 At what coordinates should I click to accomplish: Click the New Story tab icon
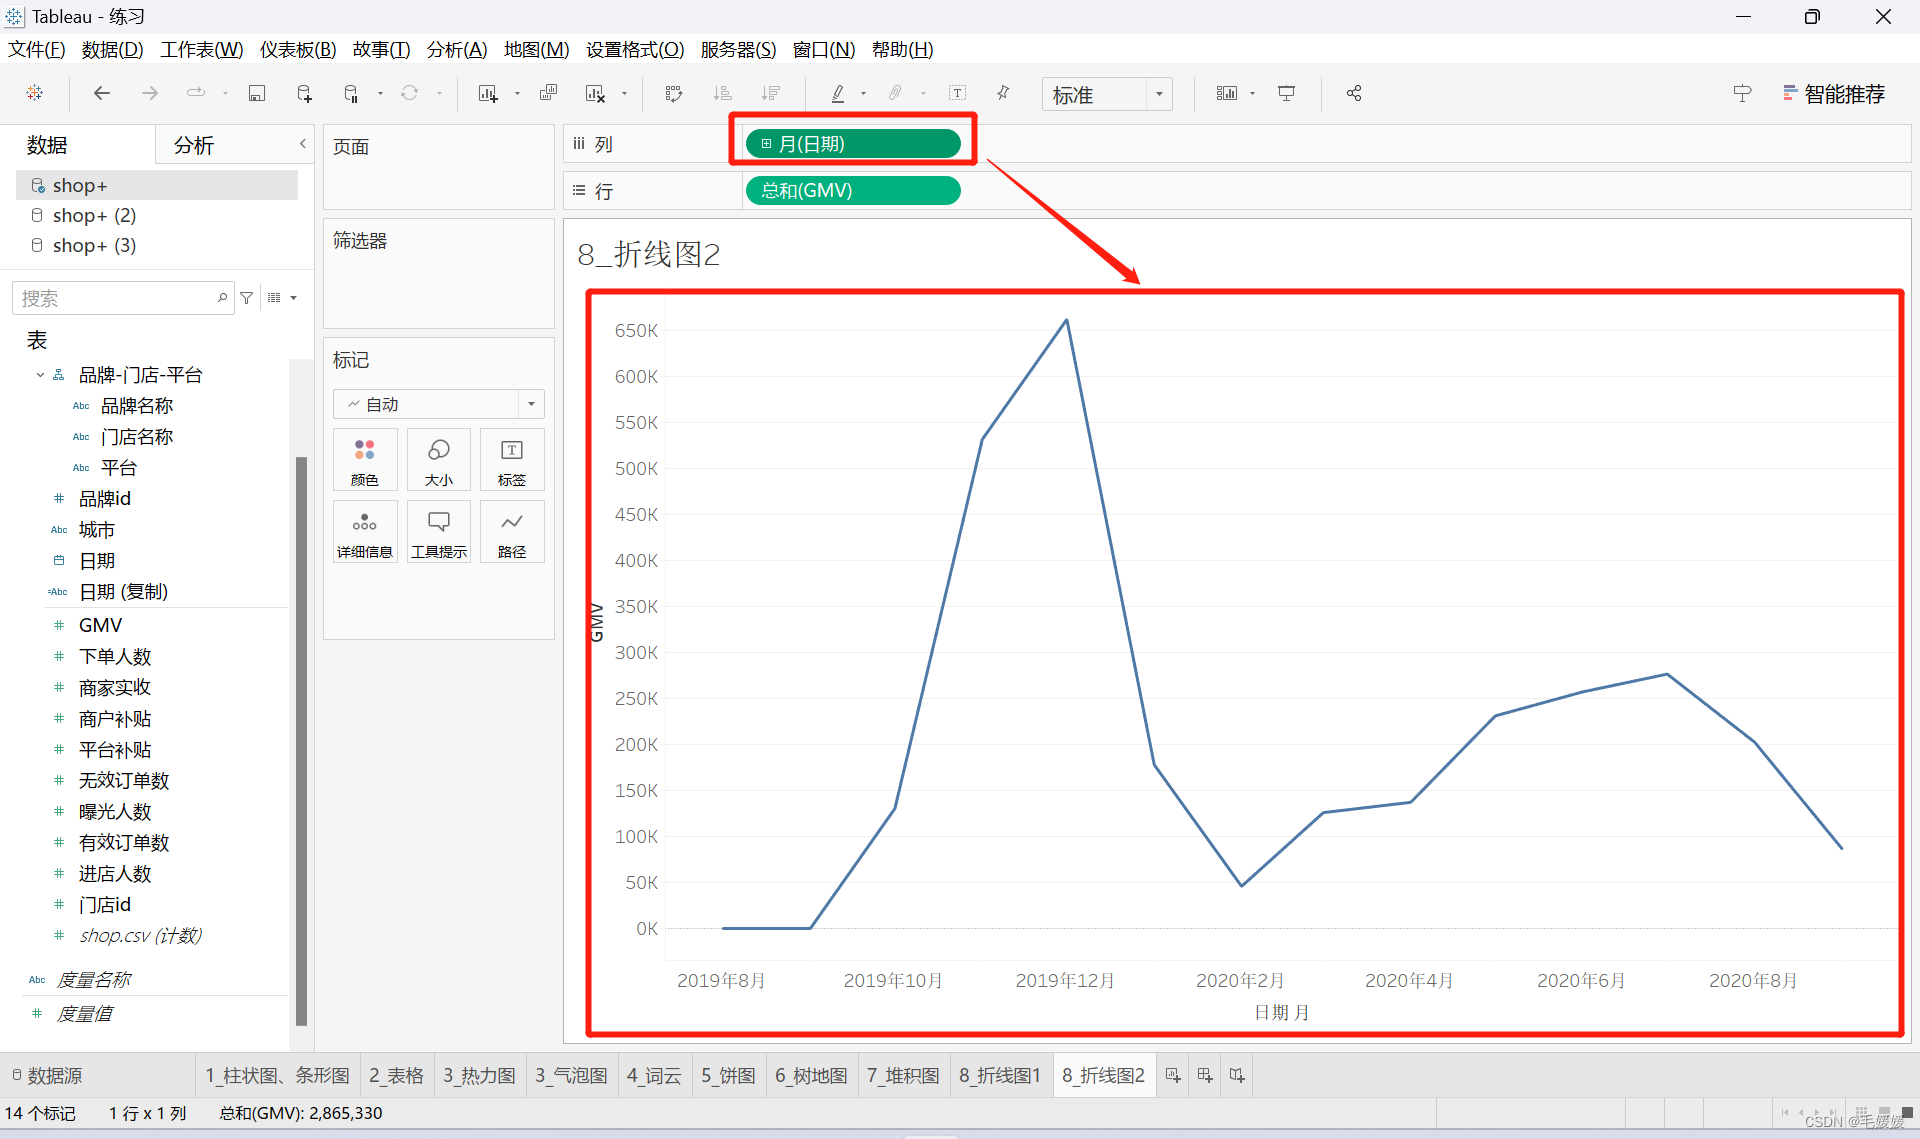pyautogui.click(x=1237, y=1075)
